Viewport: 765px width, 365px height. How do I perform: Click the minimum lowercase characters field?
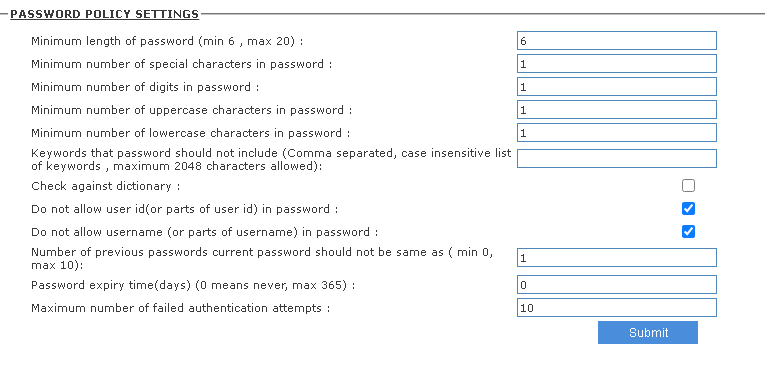(617, 132)
